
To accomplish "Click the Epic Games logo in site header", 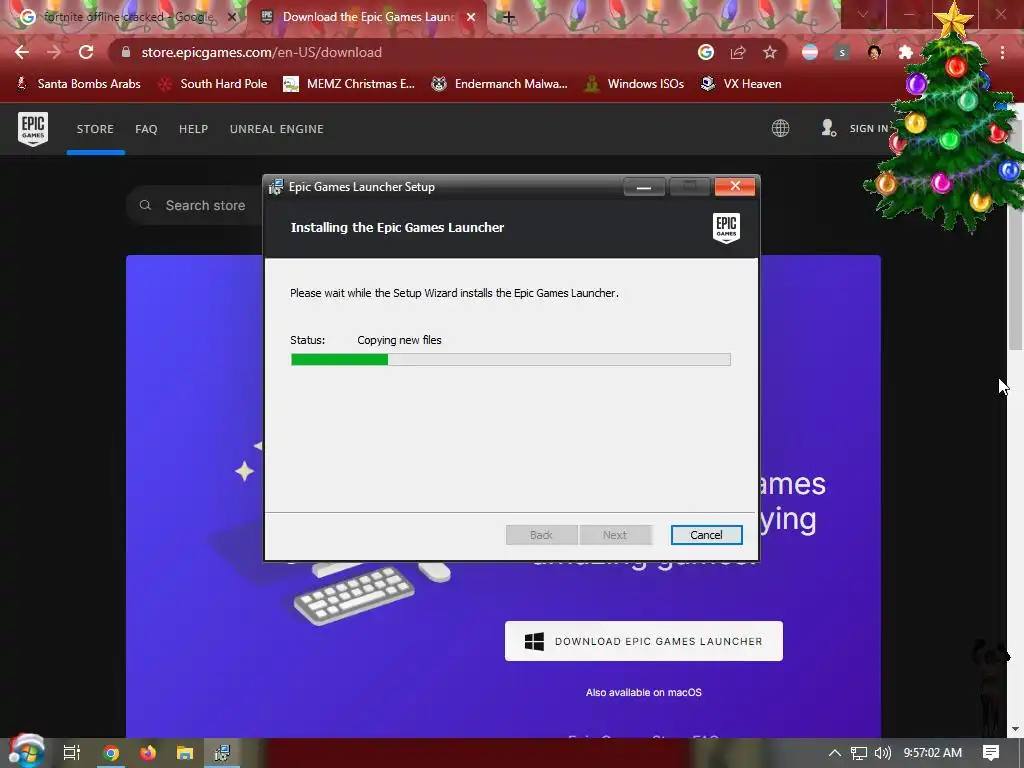I will click(x=33, y=129).
